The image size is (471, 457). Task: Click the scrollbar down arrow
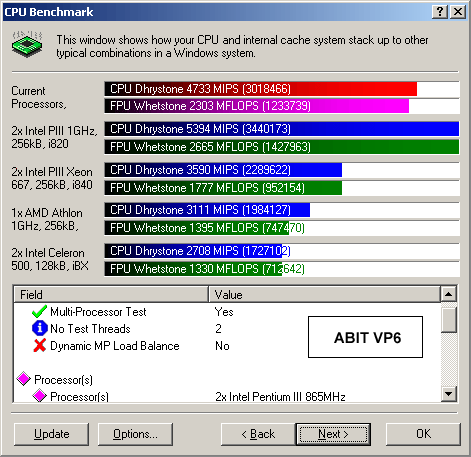pyautogui.click(x=448, y=394)
